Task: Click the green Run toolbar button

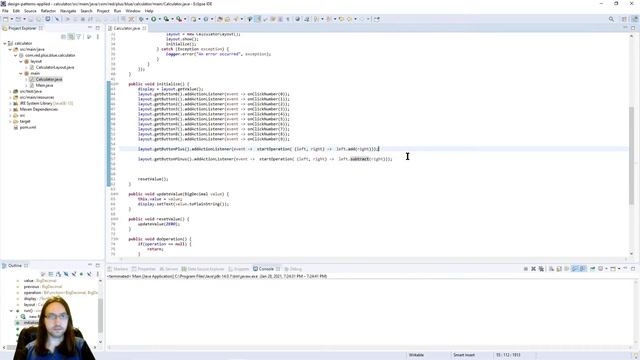Action: point(154,19)
